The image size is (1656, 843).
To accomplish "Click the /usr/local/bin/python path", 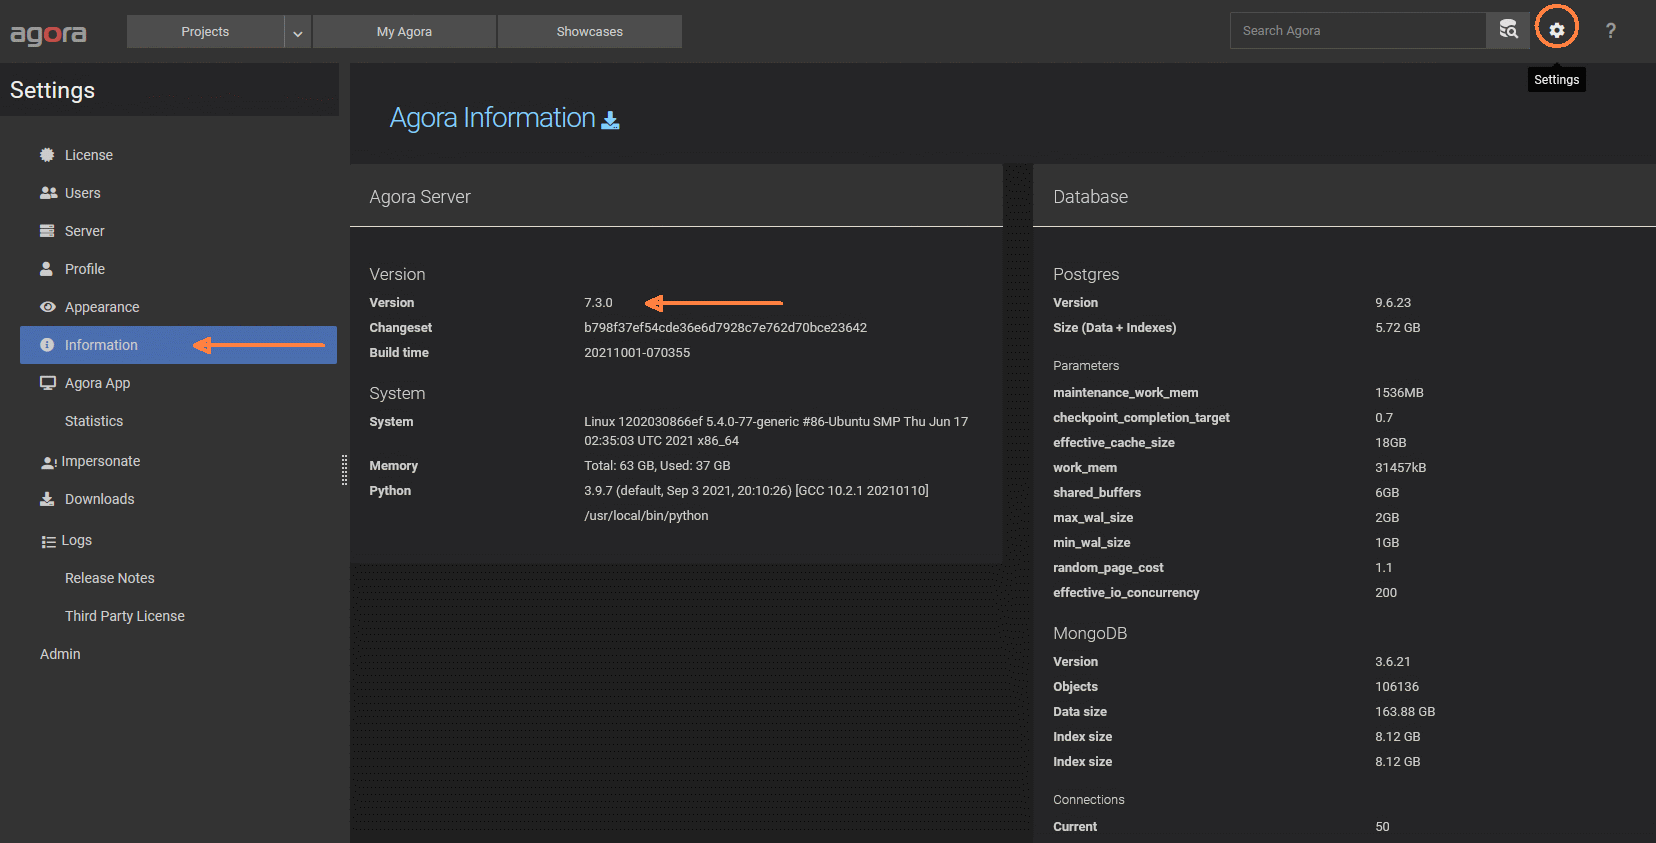I will pyautogui.click(x=646, y=516).
